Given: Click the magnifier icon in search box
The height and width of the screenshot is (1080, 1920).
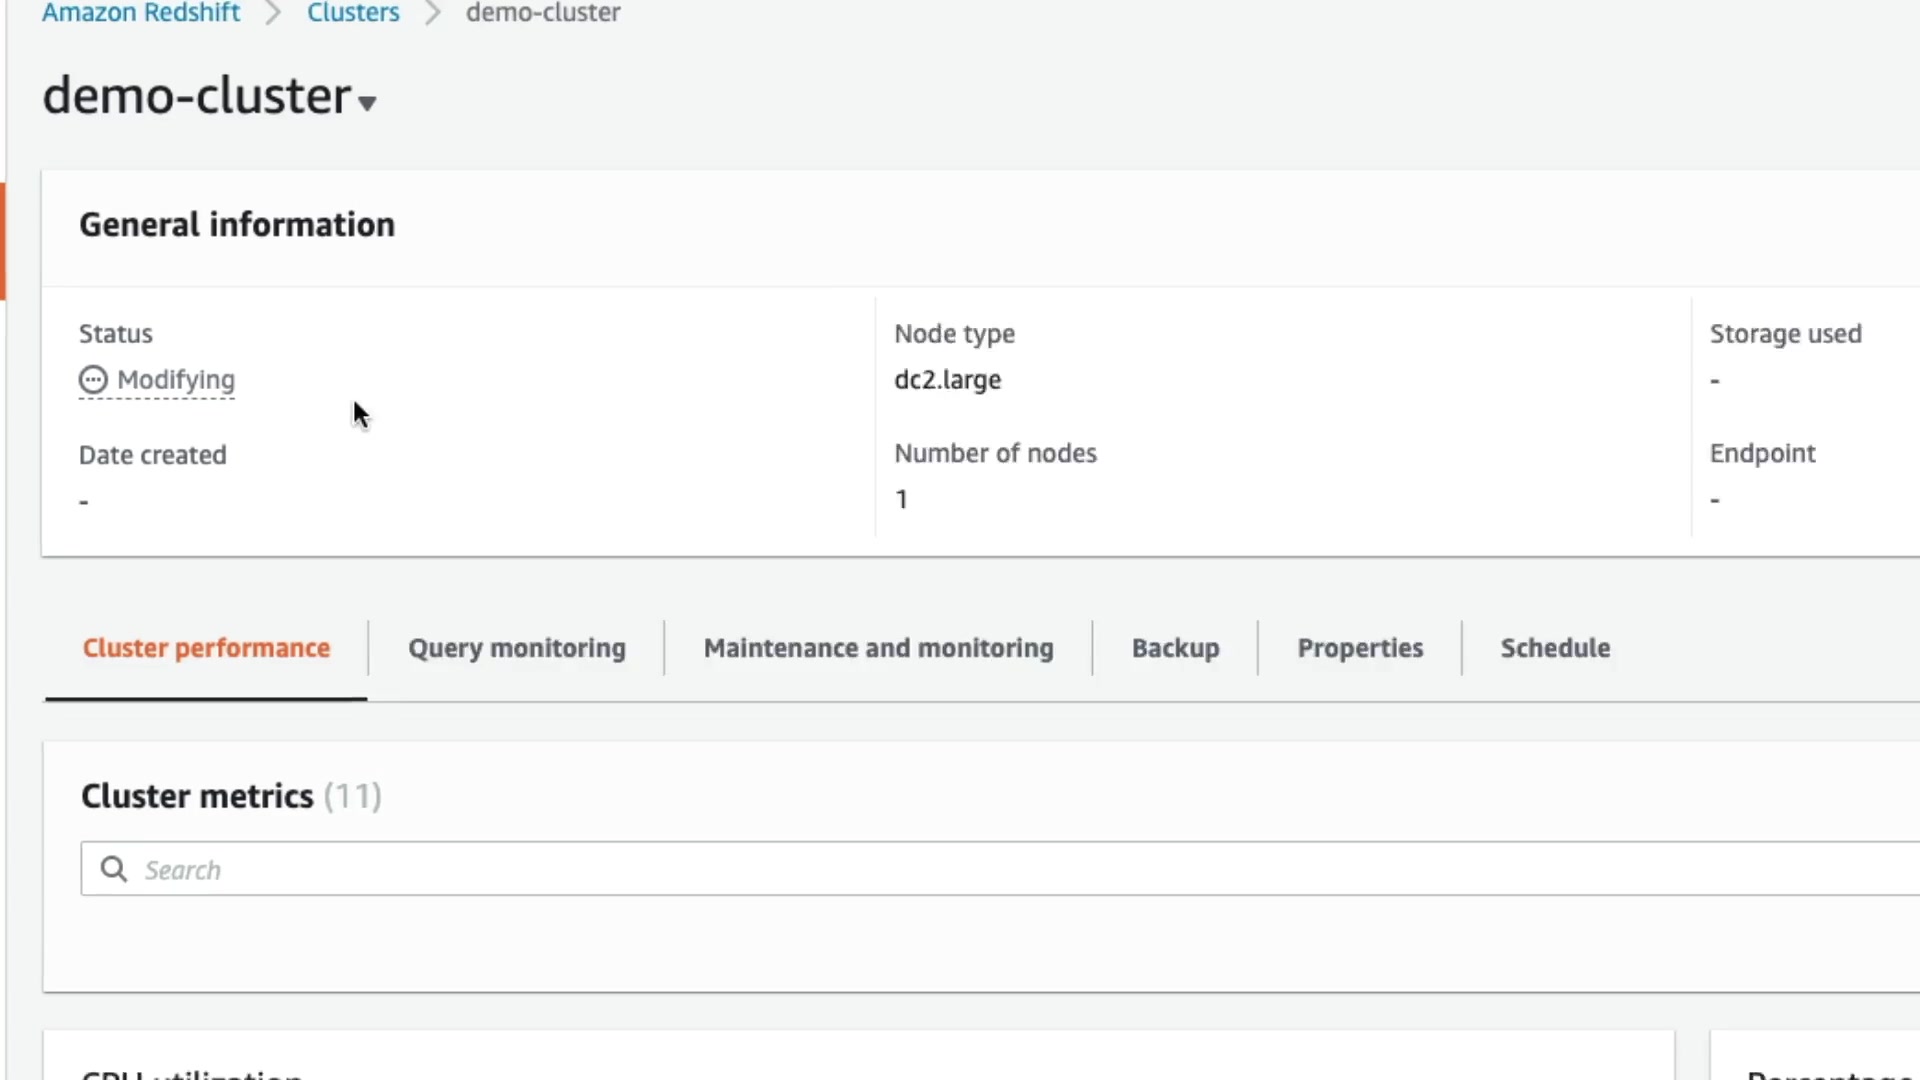Looking at the screenshot, I should 114,869.
